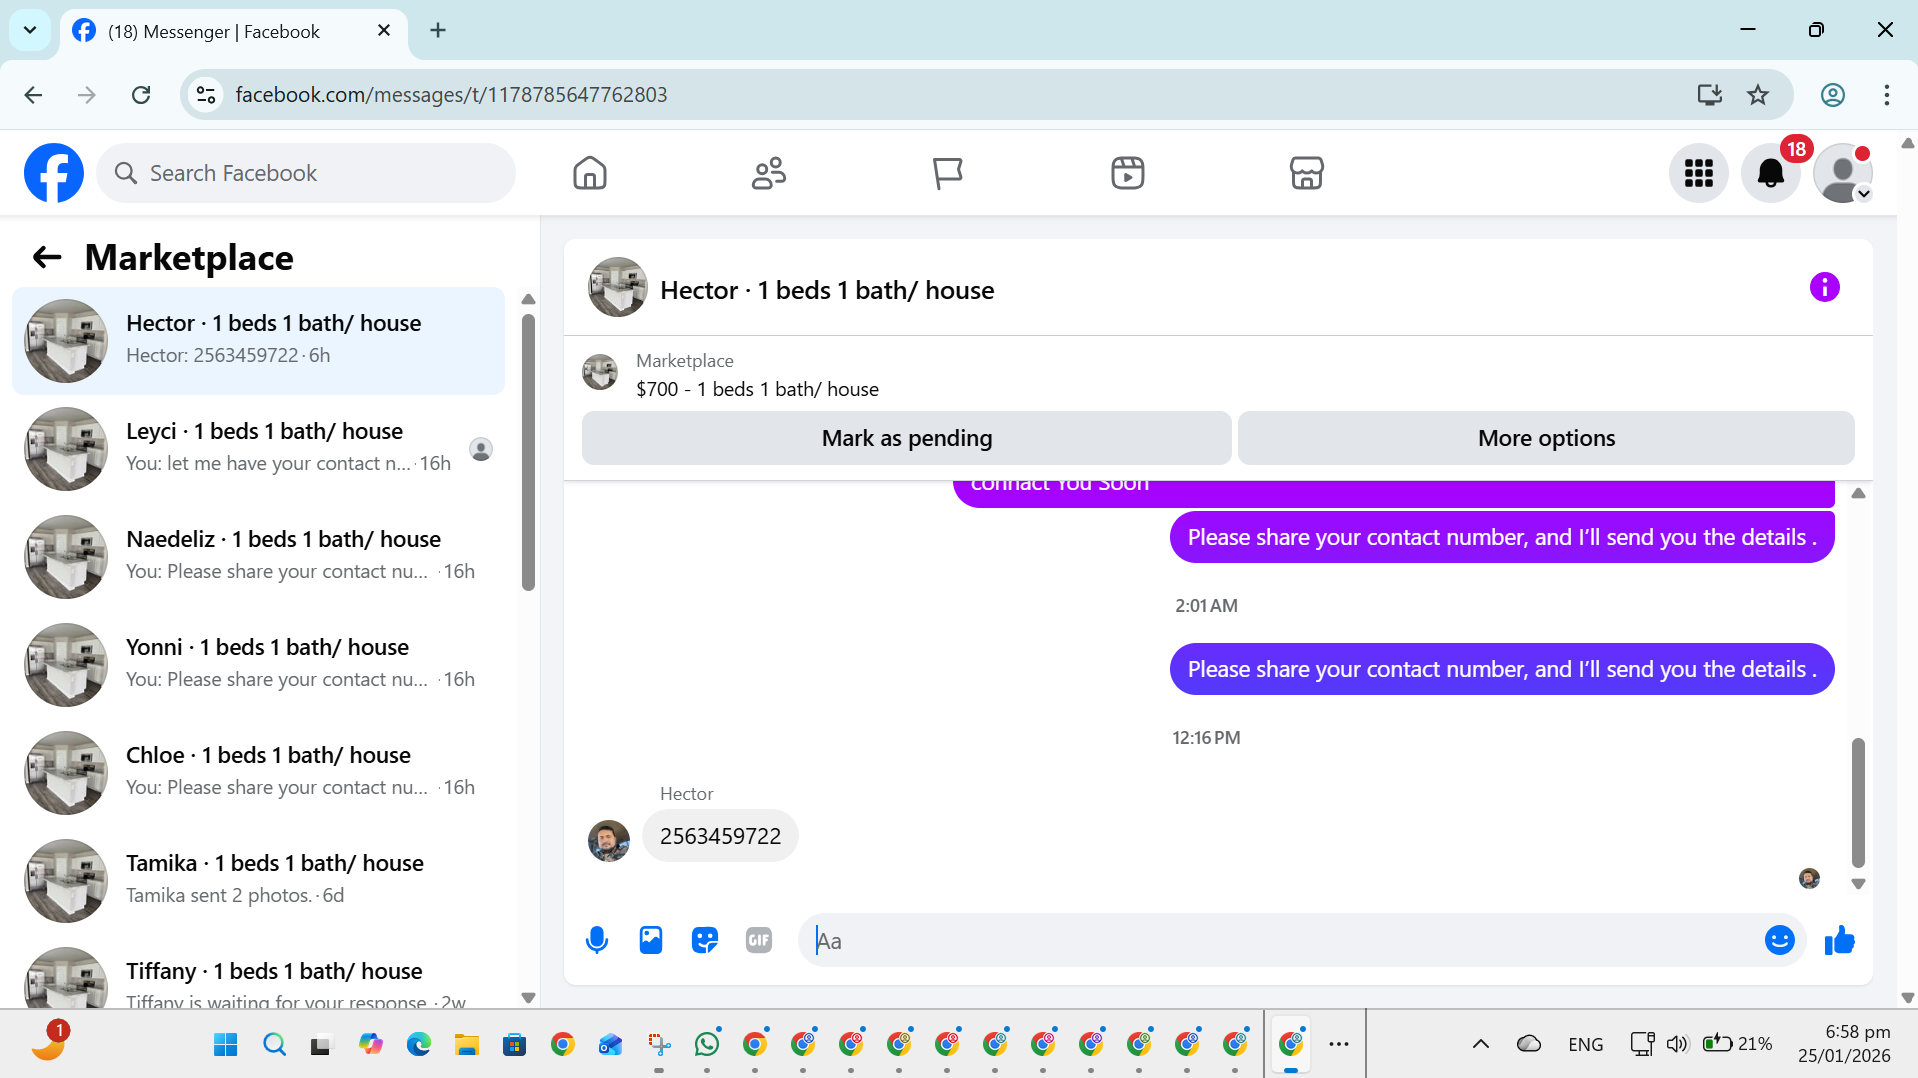Open Chrome profile icon
This screenshot has height=1078, width=1918.
click(1832, 95)
